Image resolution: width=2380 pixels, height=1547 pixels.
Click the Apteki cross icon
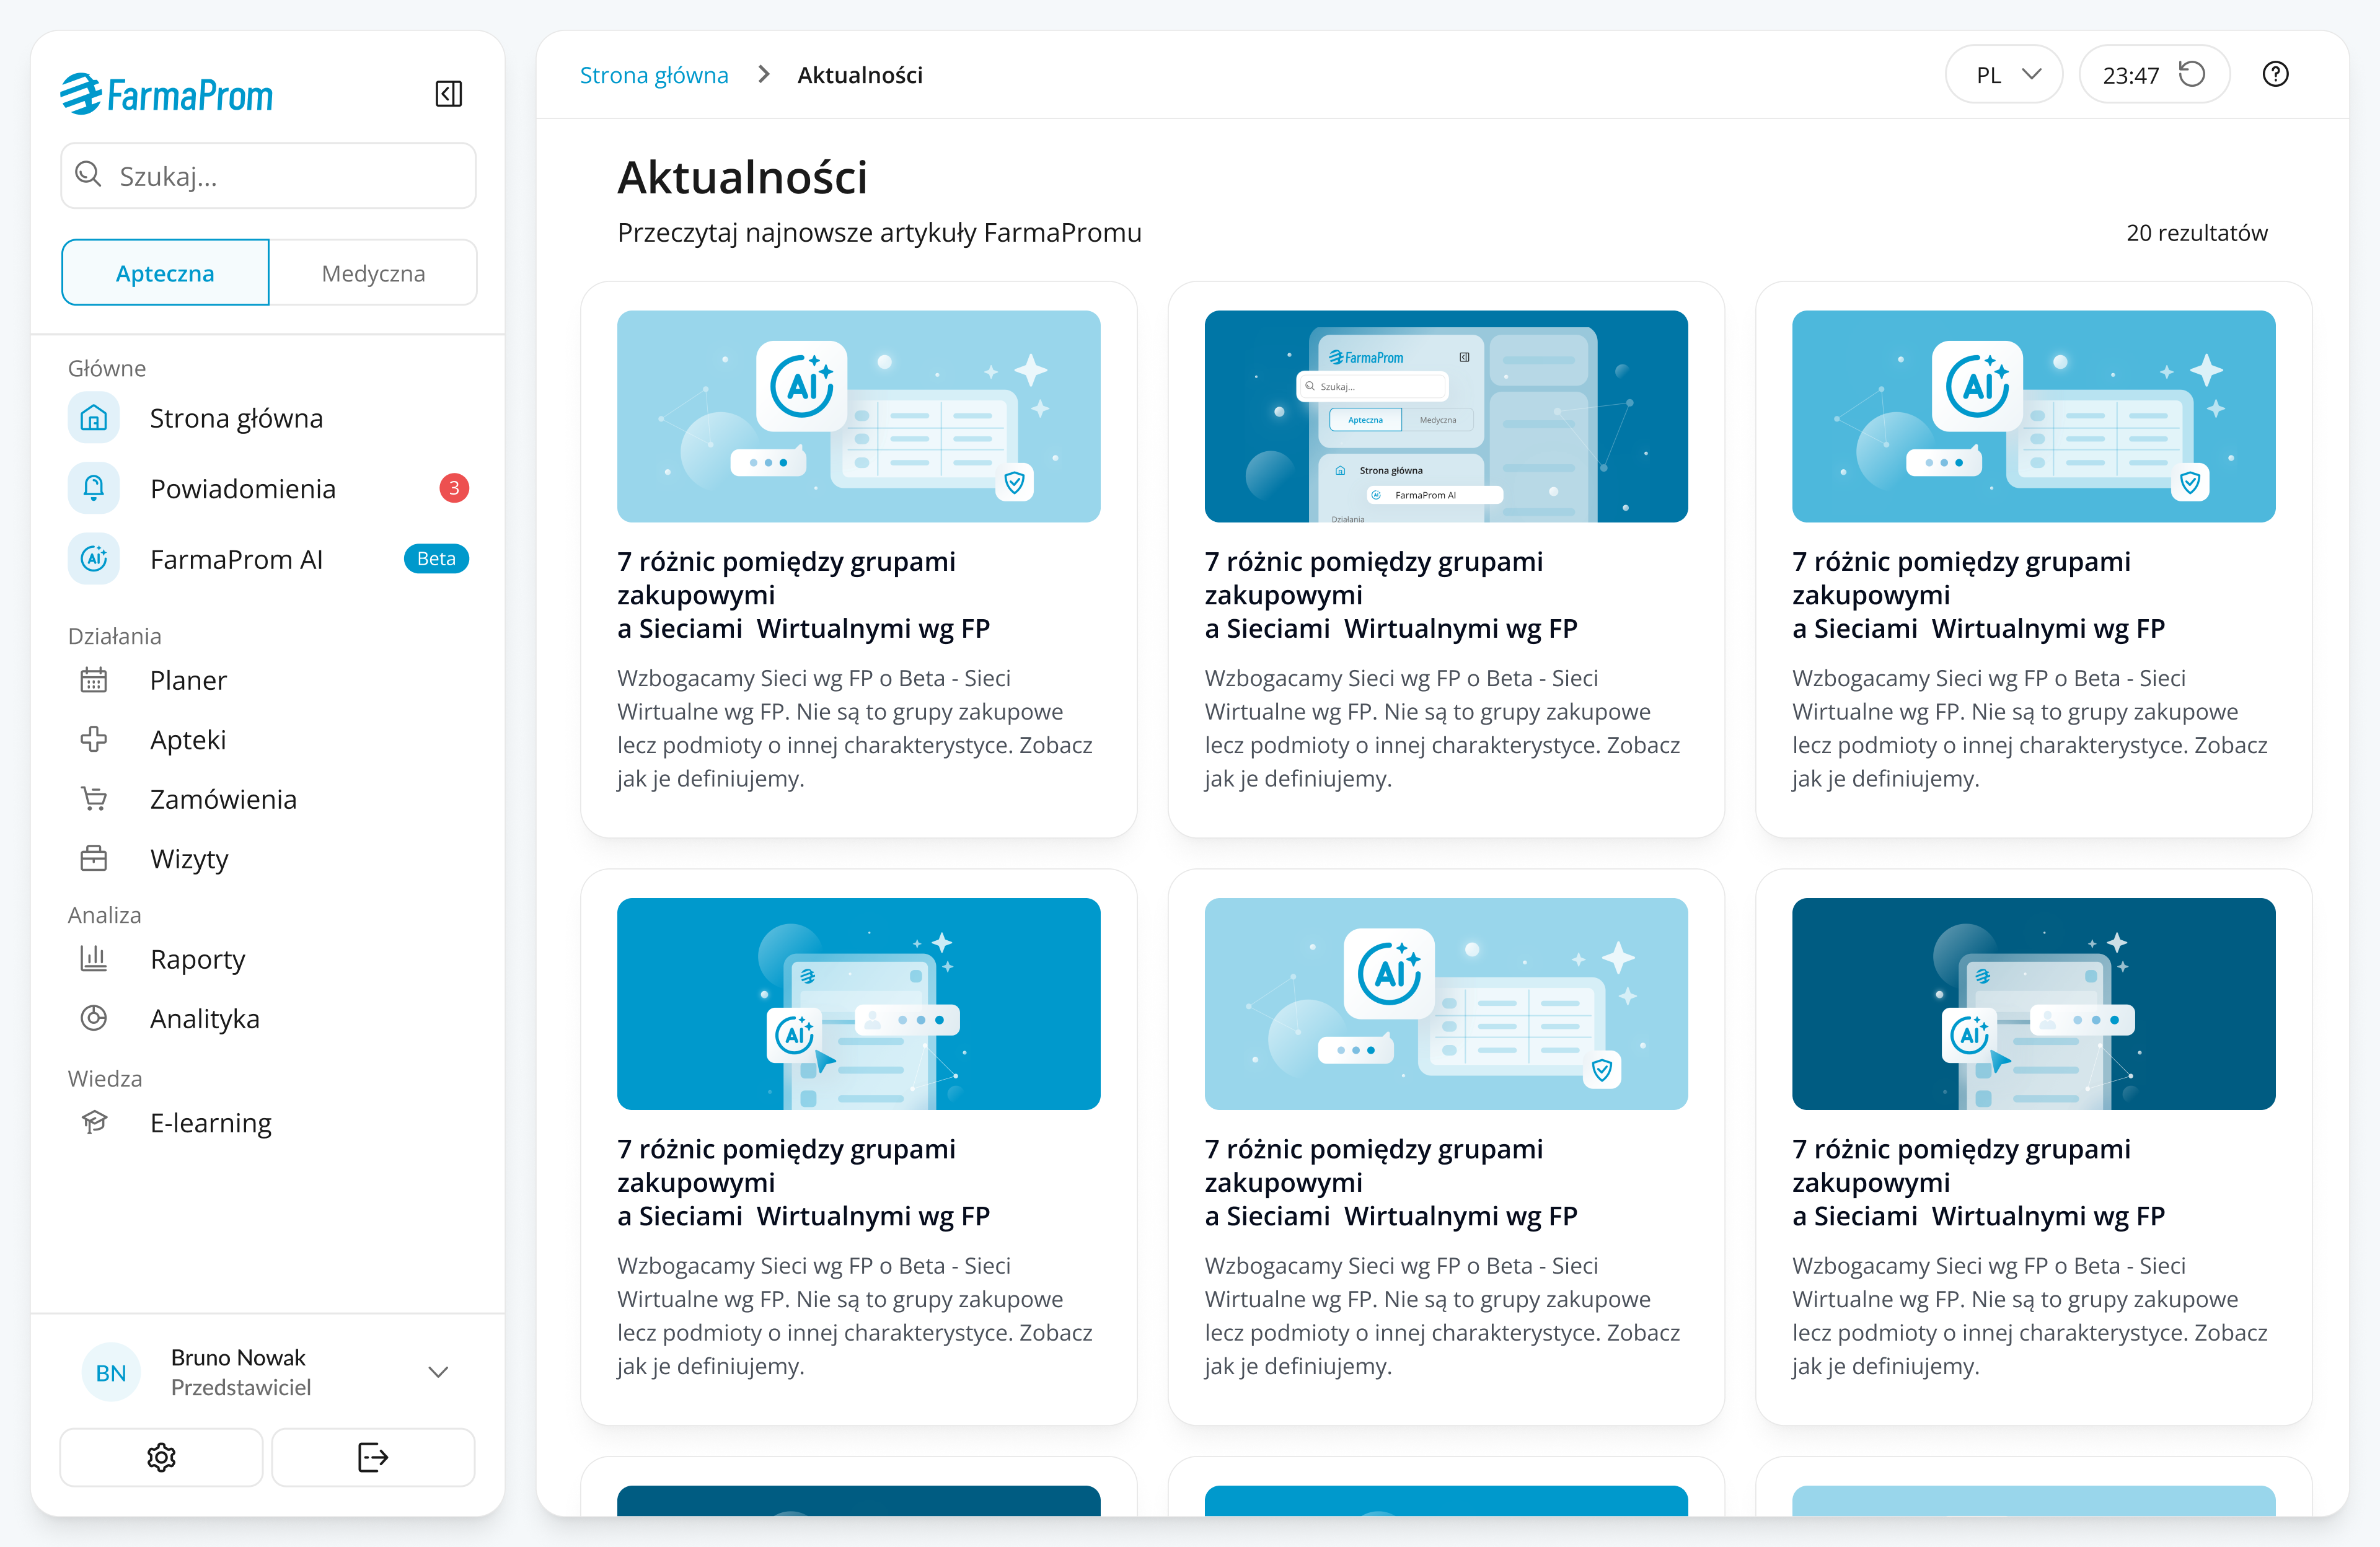tap(94, 740)
